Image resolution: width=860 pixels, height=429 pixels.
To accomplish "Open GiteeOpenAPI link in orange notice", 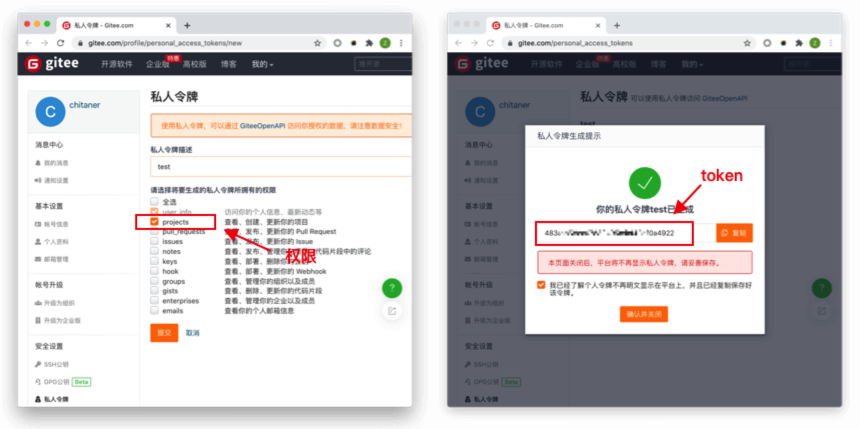I will [x=262, y=126].
